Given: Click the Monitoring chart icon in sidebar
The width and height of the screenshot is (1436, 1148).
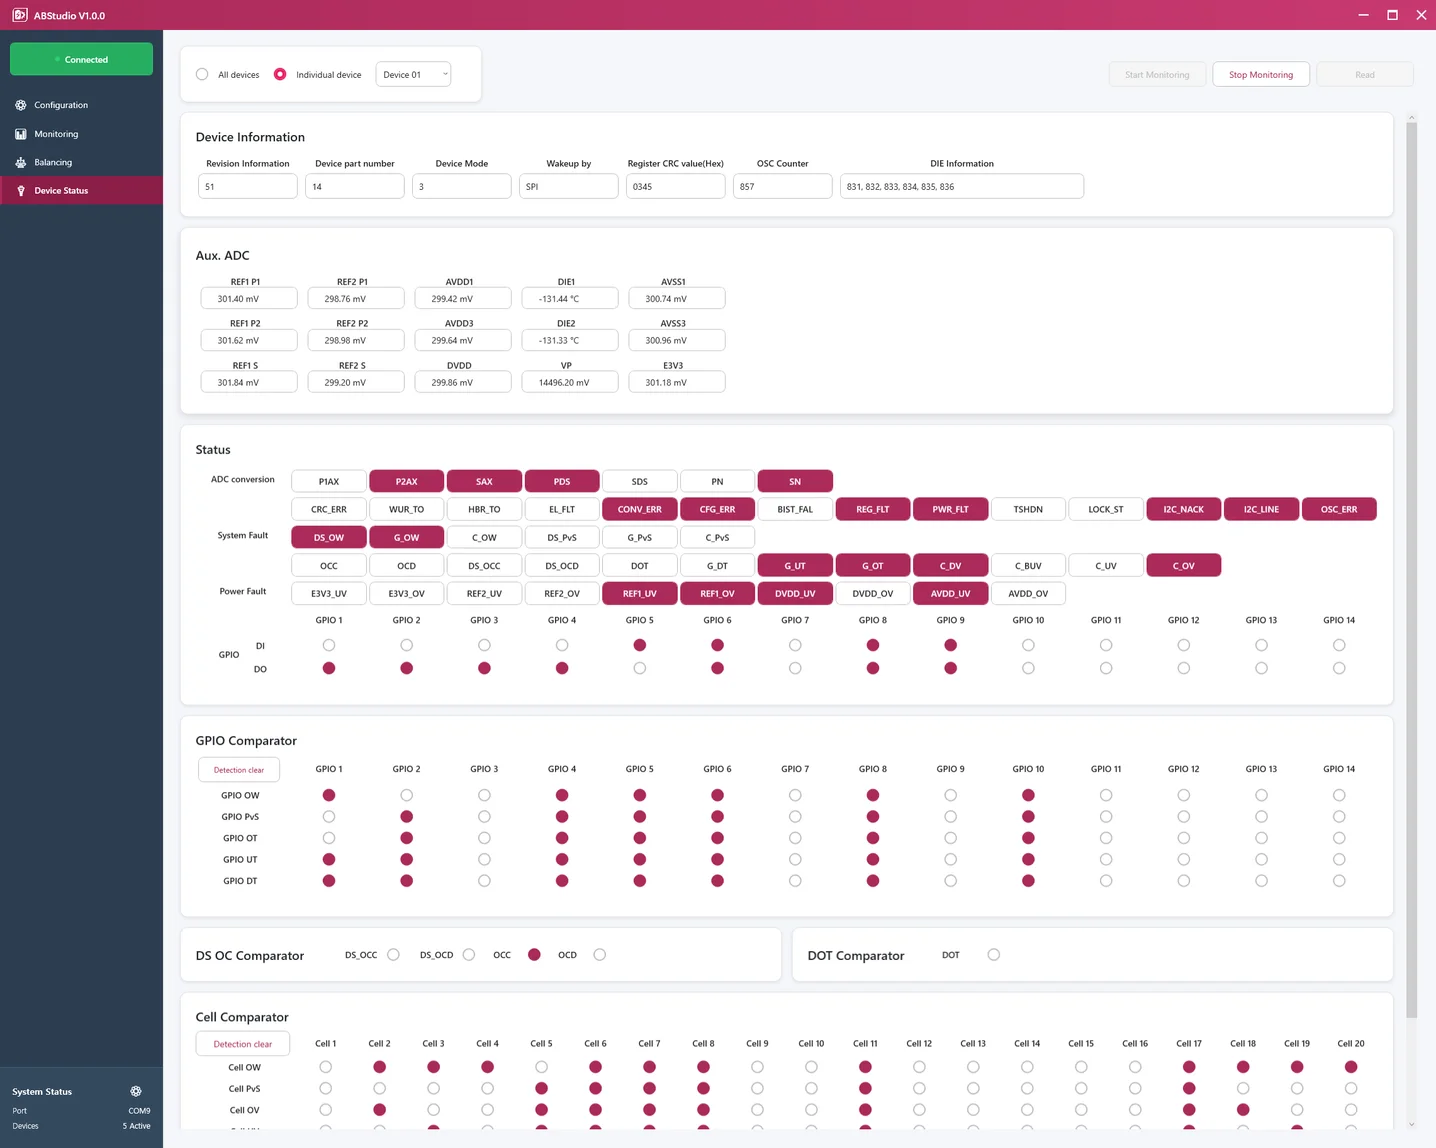Looking at the screenshot, I should pyautogui.click(x=21, y=134).
